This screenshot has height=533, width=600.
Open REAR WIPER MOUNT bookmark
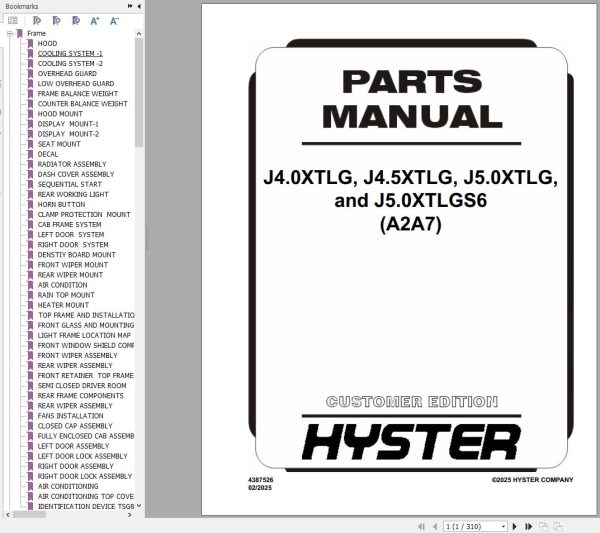coord(70,275)
